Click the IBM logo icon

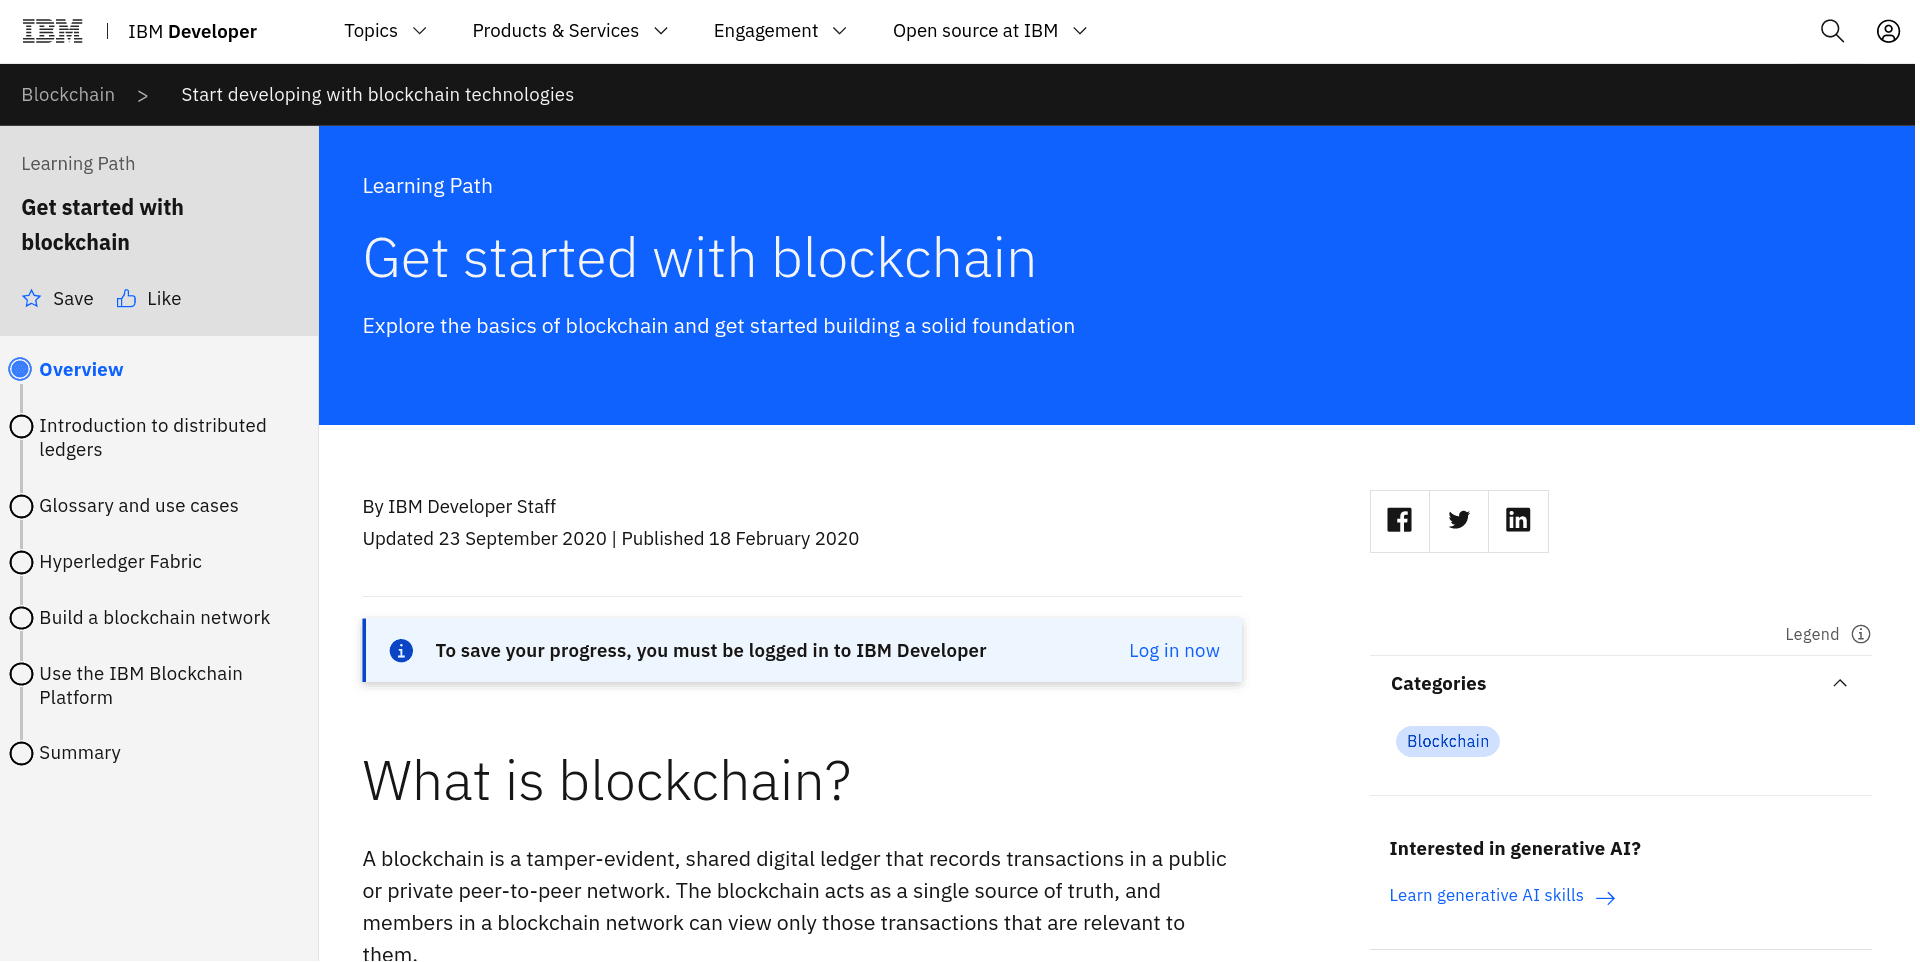52,31
